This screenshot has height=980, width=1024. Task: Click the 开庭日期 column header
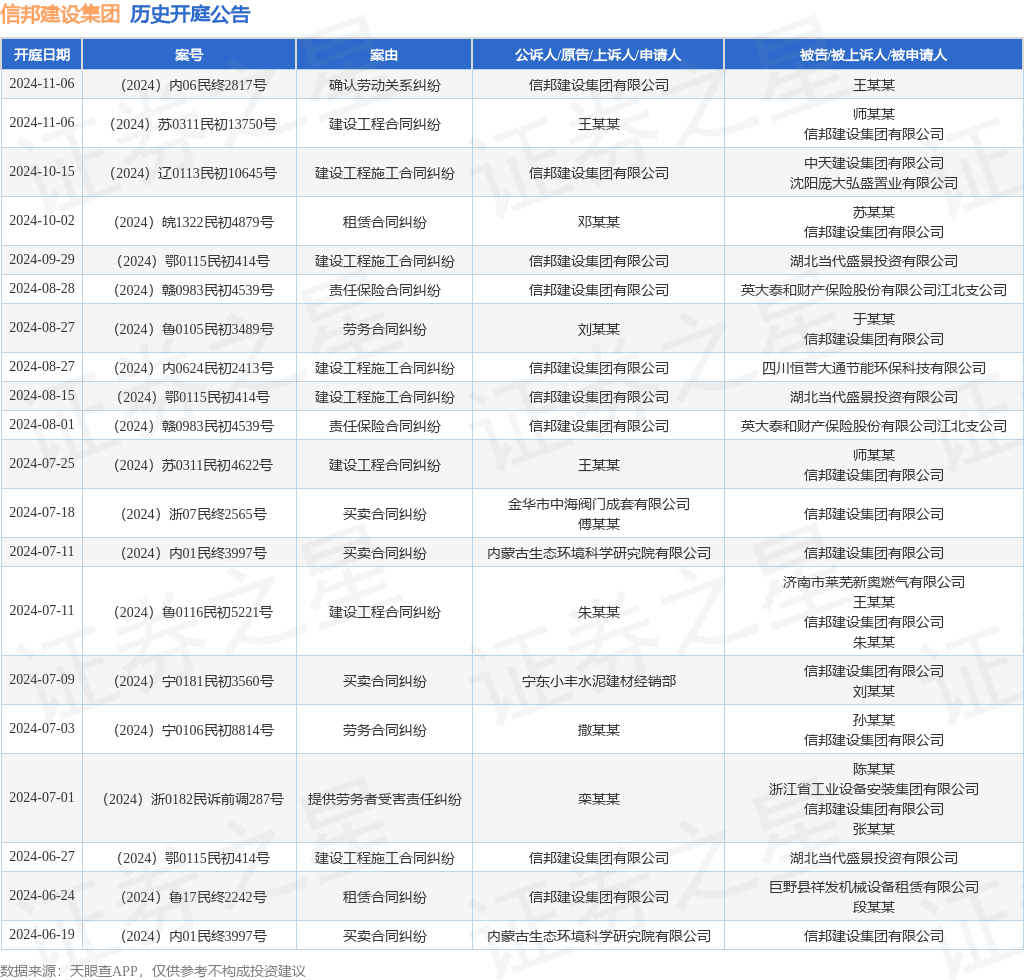42,55
